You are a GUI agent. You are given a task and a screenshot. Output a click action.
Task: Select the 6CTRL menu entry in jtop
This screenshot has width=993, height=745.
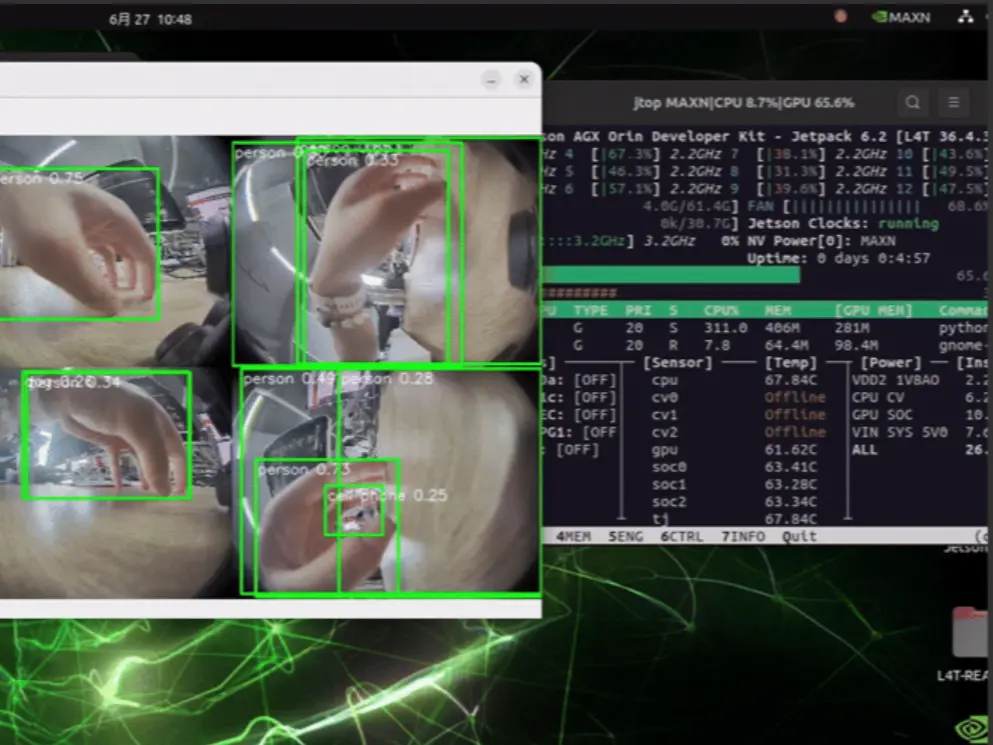pos(681,537)
